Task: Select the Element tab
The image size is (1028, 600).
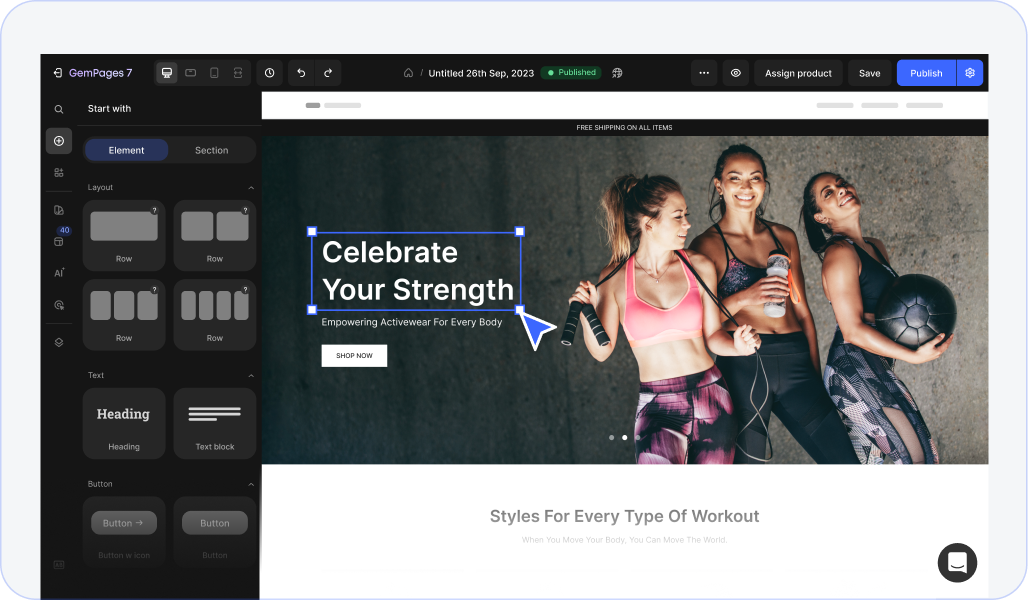Action: tap(126, 150)
